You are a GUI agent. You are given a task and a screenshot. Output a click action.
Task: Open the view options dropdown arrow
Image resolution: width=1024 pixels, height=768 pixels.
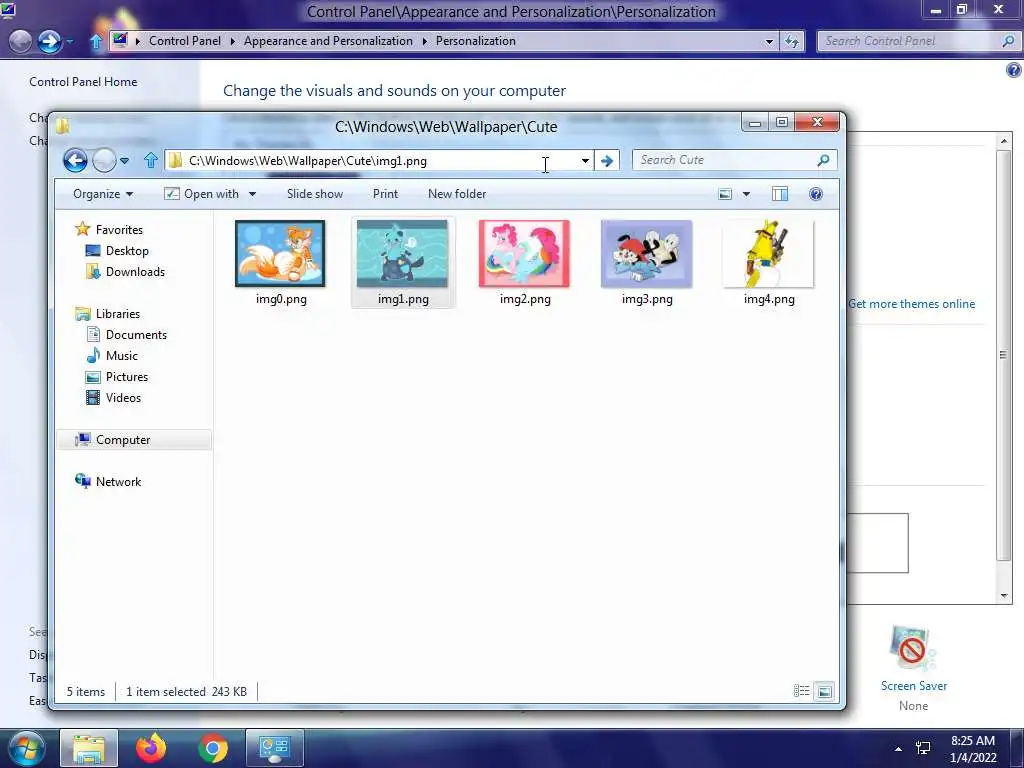(x=746, y=194)
